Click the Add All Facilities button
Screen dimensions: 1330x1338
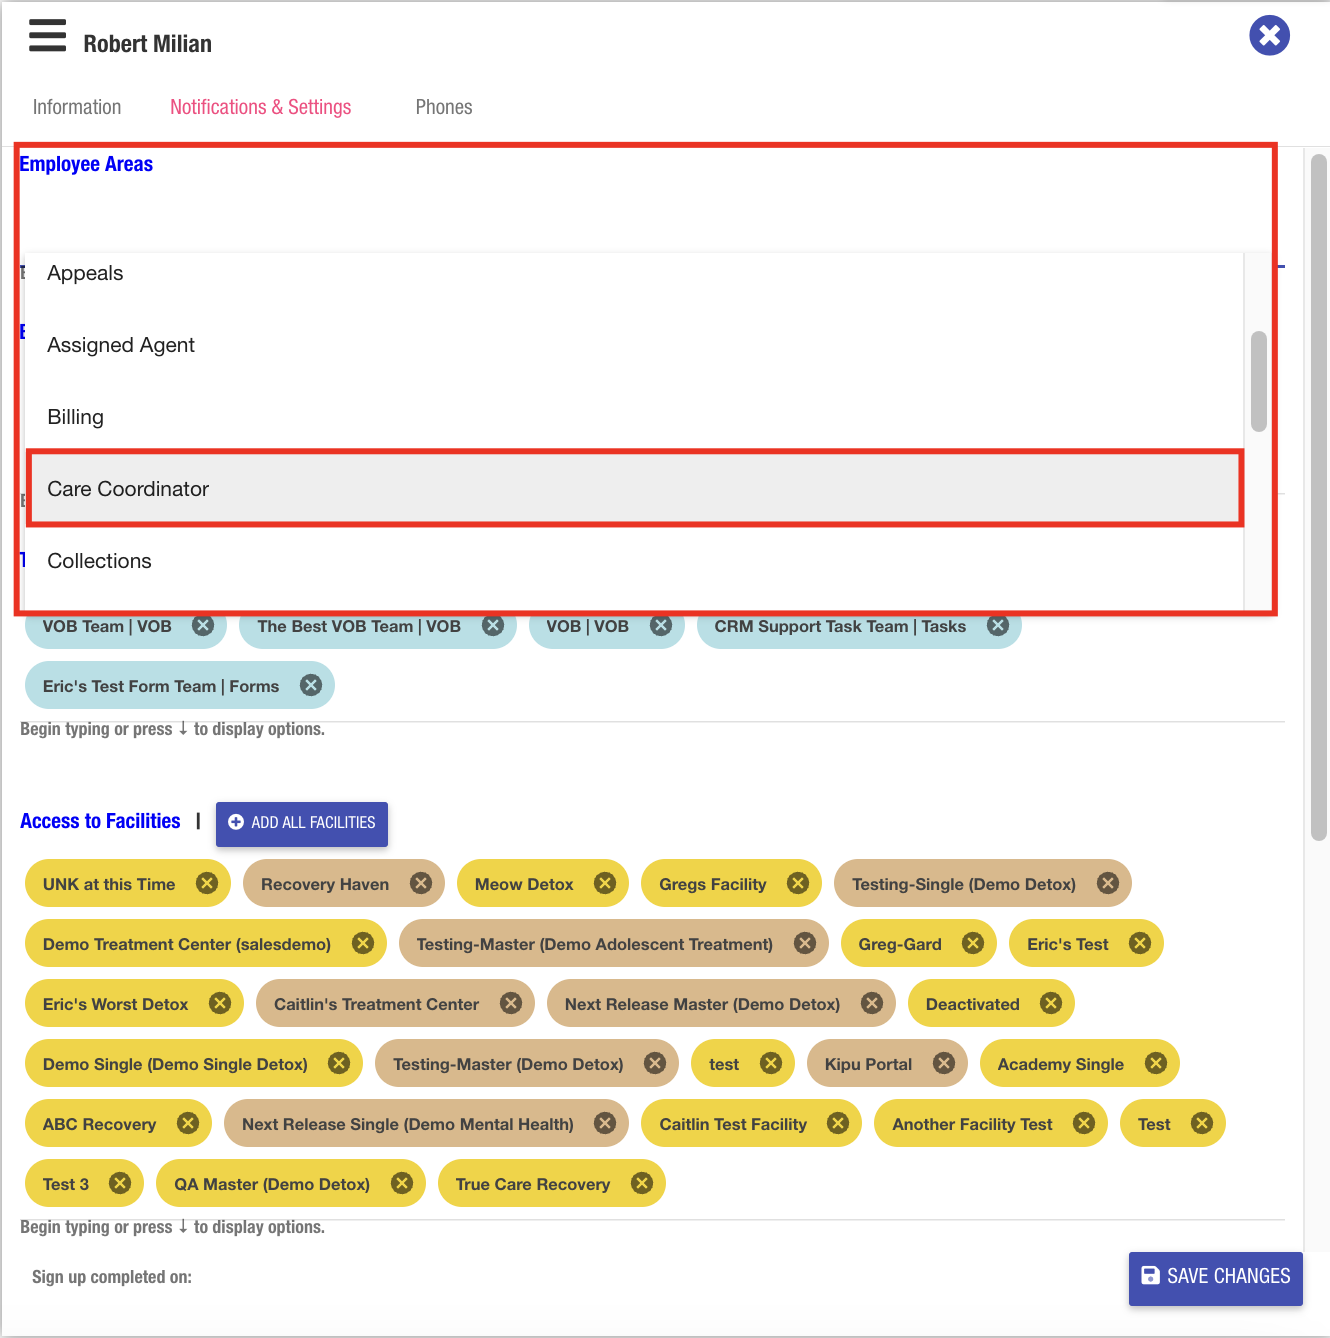pos(302,823)
